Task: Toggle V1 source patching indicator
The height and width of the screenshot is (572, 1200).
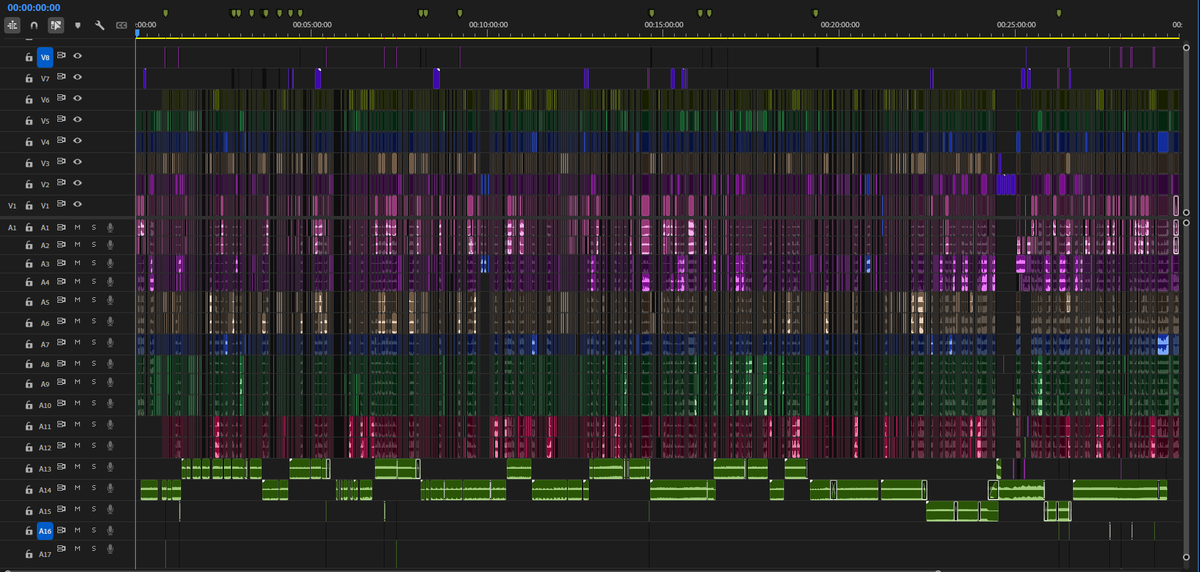Action: 13,205
